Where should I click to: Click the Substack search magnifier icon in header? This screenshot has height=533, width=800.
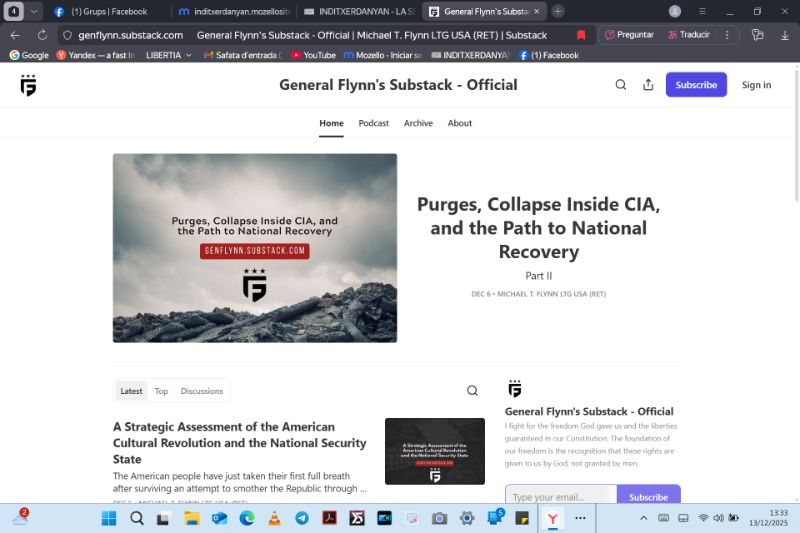tap(621, 85)
